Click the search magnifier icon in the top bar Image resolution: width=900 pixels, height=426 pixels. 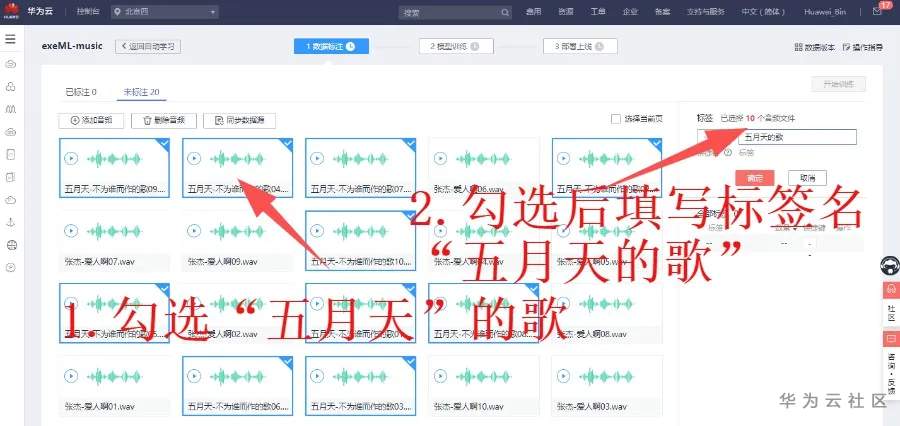tap(505, 13)
